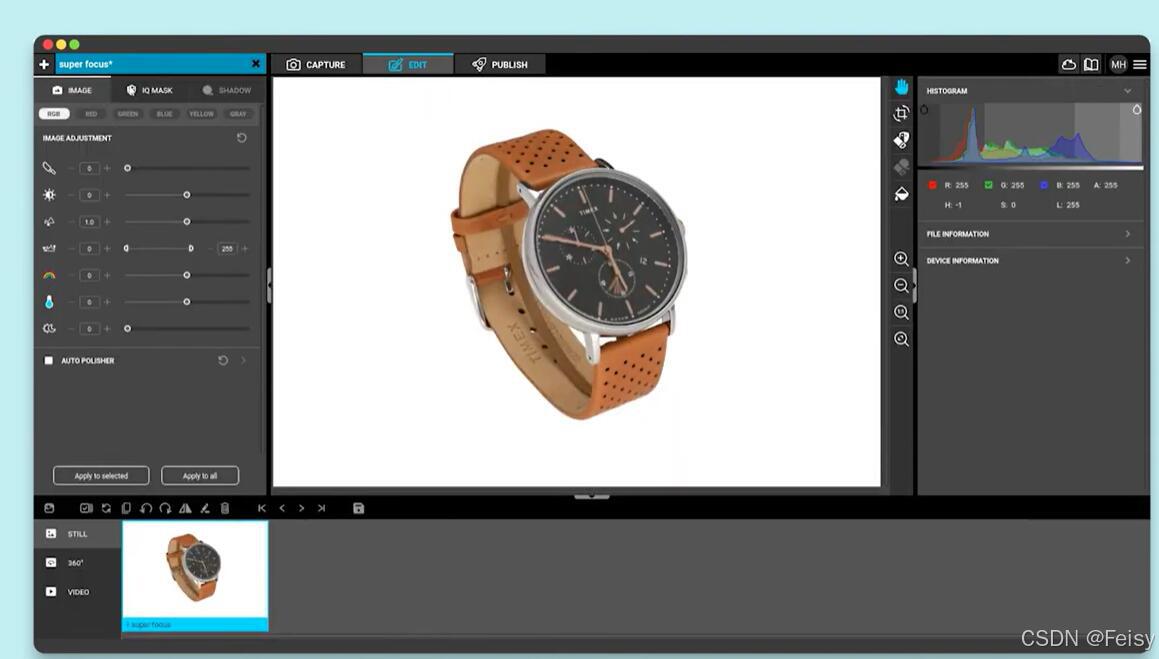Open the manual book icon
This screenshot has height=659, width=1159.
(1091, 64)
